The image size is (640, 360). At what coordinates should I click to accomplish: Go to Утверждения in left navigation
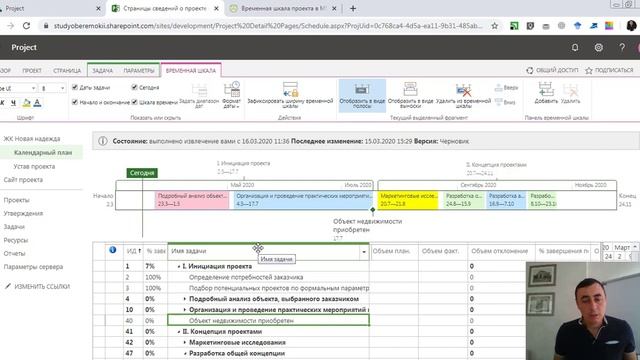(23, 213)
